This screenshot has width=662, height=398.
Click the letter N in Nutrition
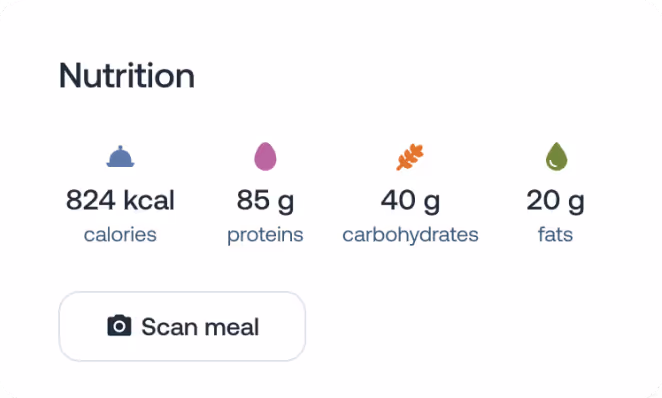click(70, 76)
